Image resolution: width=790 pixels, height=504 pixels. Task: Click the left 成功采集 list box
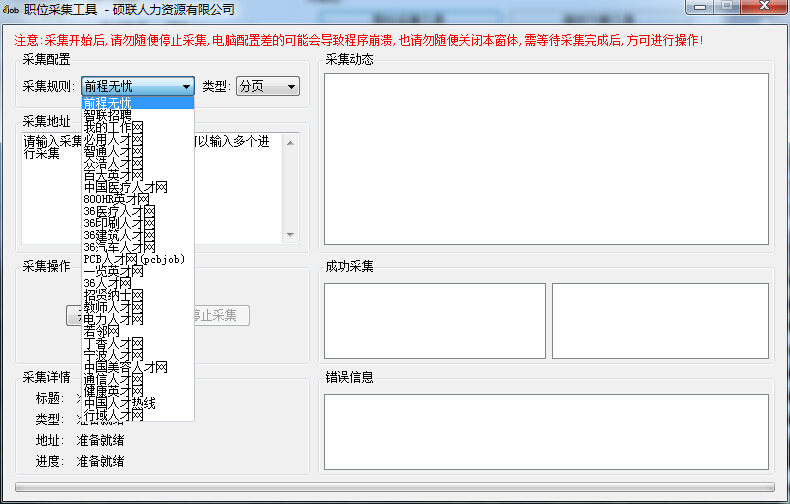click(435, 321)
